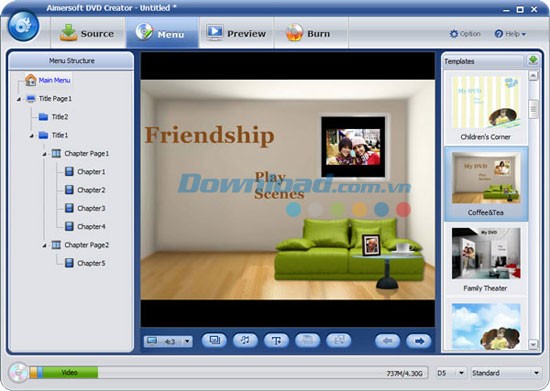
Task: Go to the Preview tab
Action: (236, 33)
